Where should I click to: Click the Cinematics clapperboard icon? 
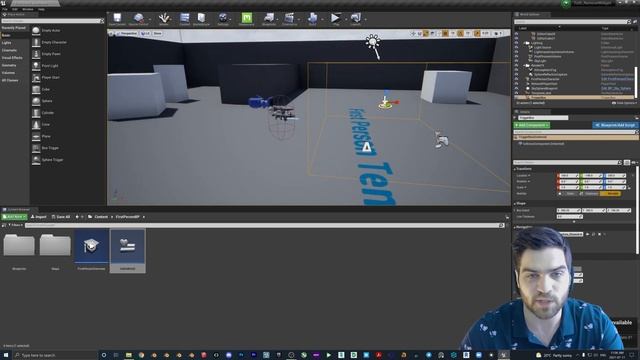[x=289, y=19]
